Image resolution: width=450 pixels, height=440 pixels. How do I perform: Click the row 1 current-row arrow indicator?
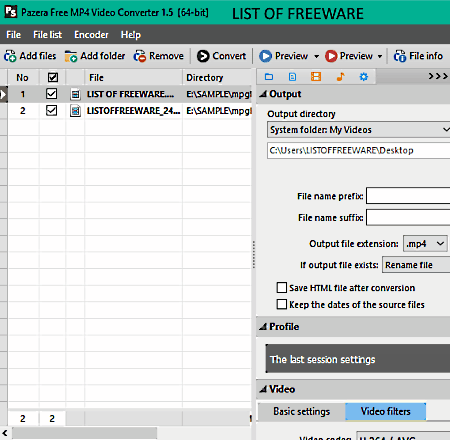[x=3, y=94]
